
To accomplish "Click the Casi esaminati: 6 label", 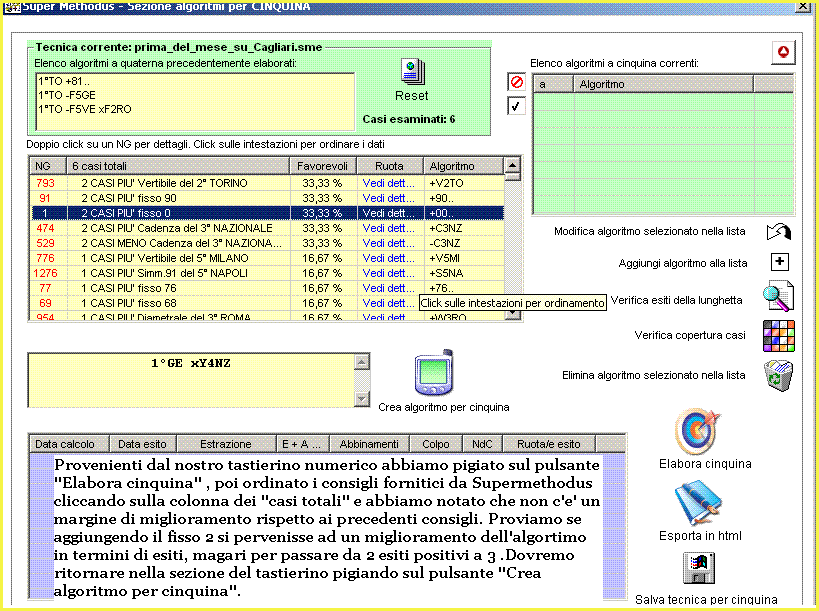I will (x=409, y=119).
